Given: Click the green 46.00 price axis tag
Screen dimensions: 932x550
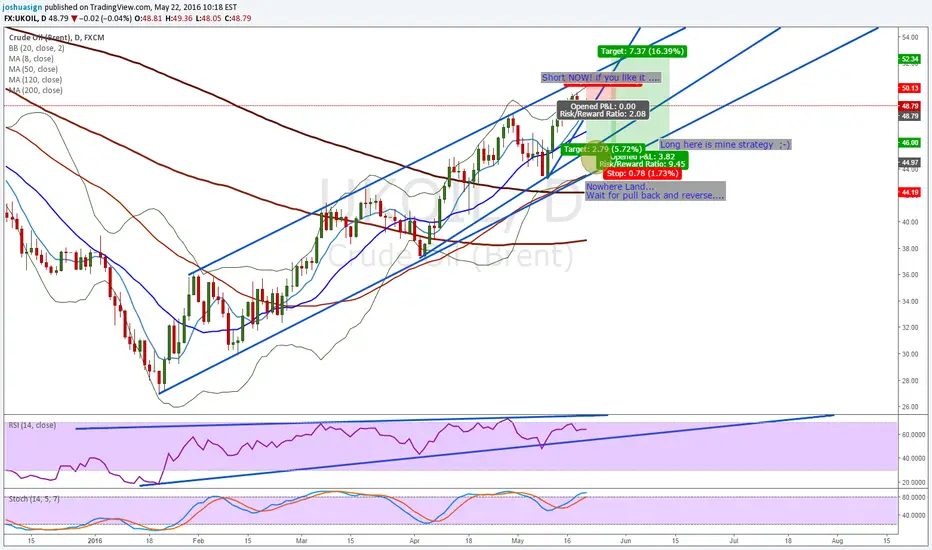Looking at the screenshot, I should click(910, 143).
